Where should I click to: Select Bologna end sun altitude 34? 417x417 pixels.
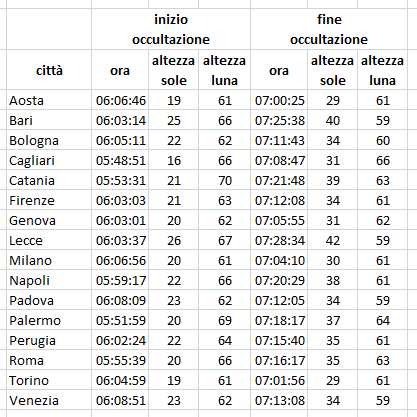pos(332,140)
